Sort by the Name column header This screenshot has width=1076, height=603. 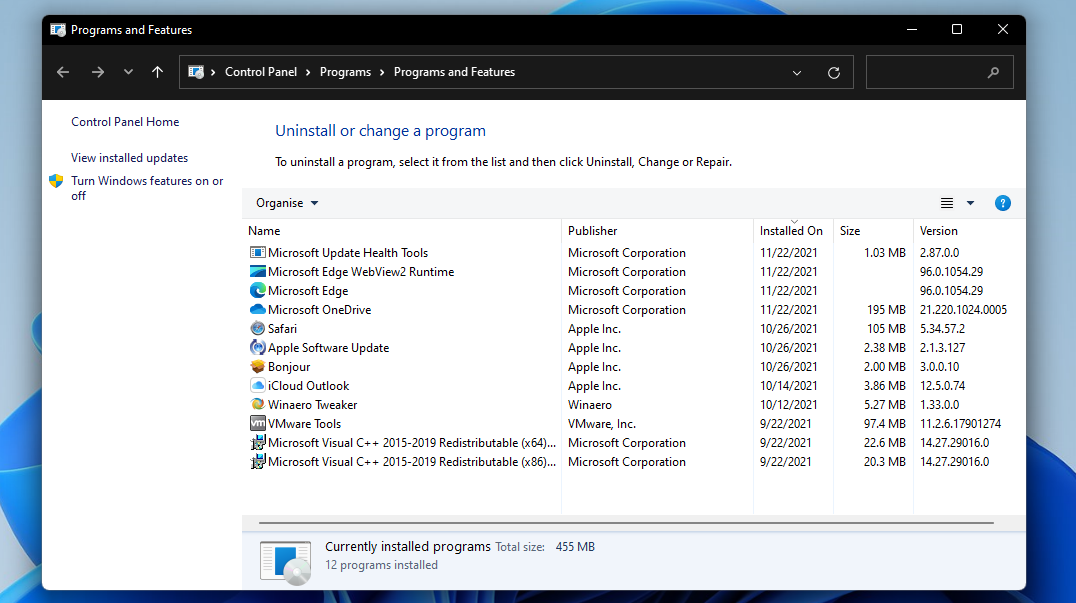[x=401, y=231]
